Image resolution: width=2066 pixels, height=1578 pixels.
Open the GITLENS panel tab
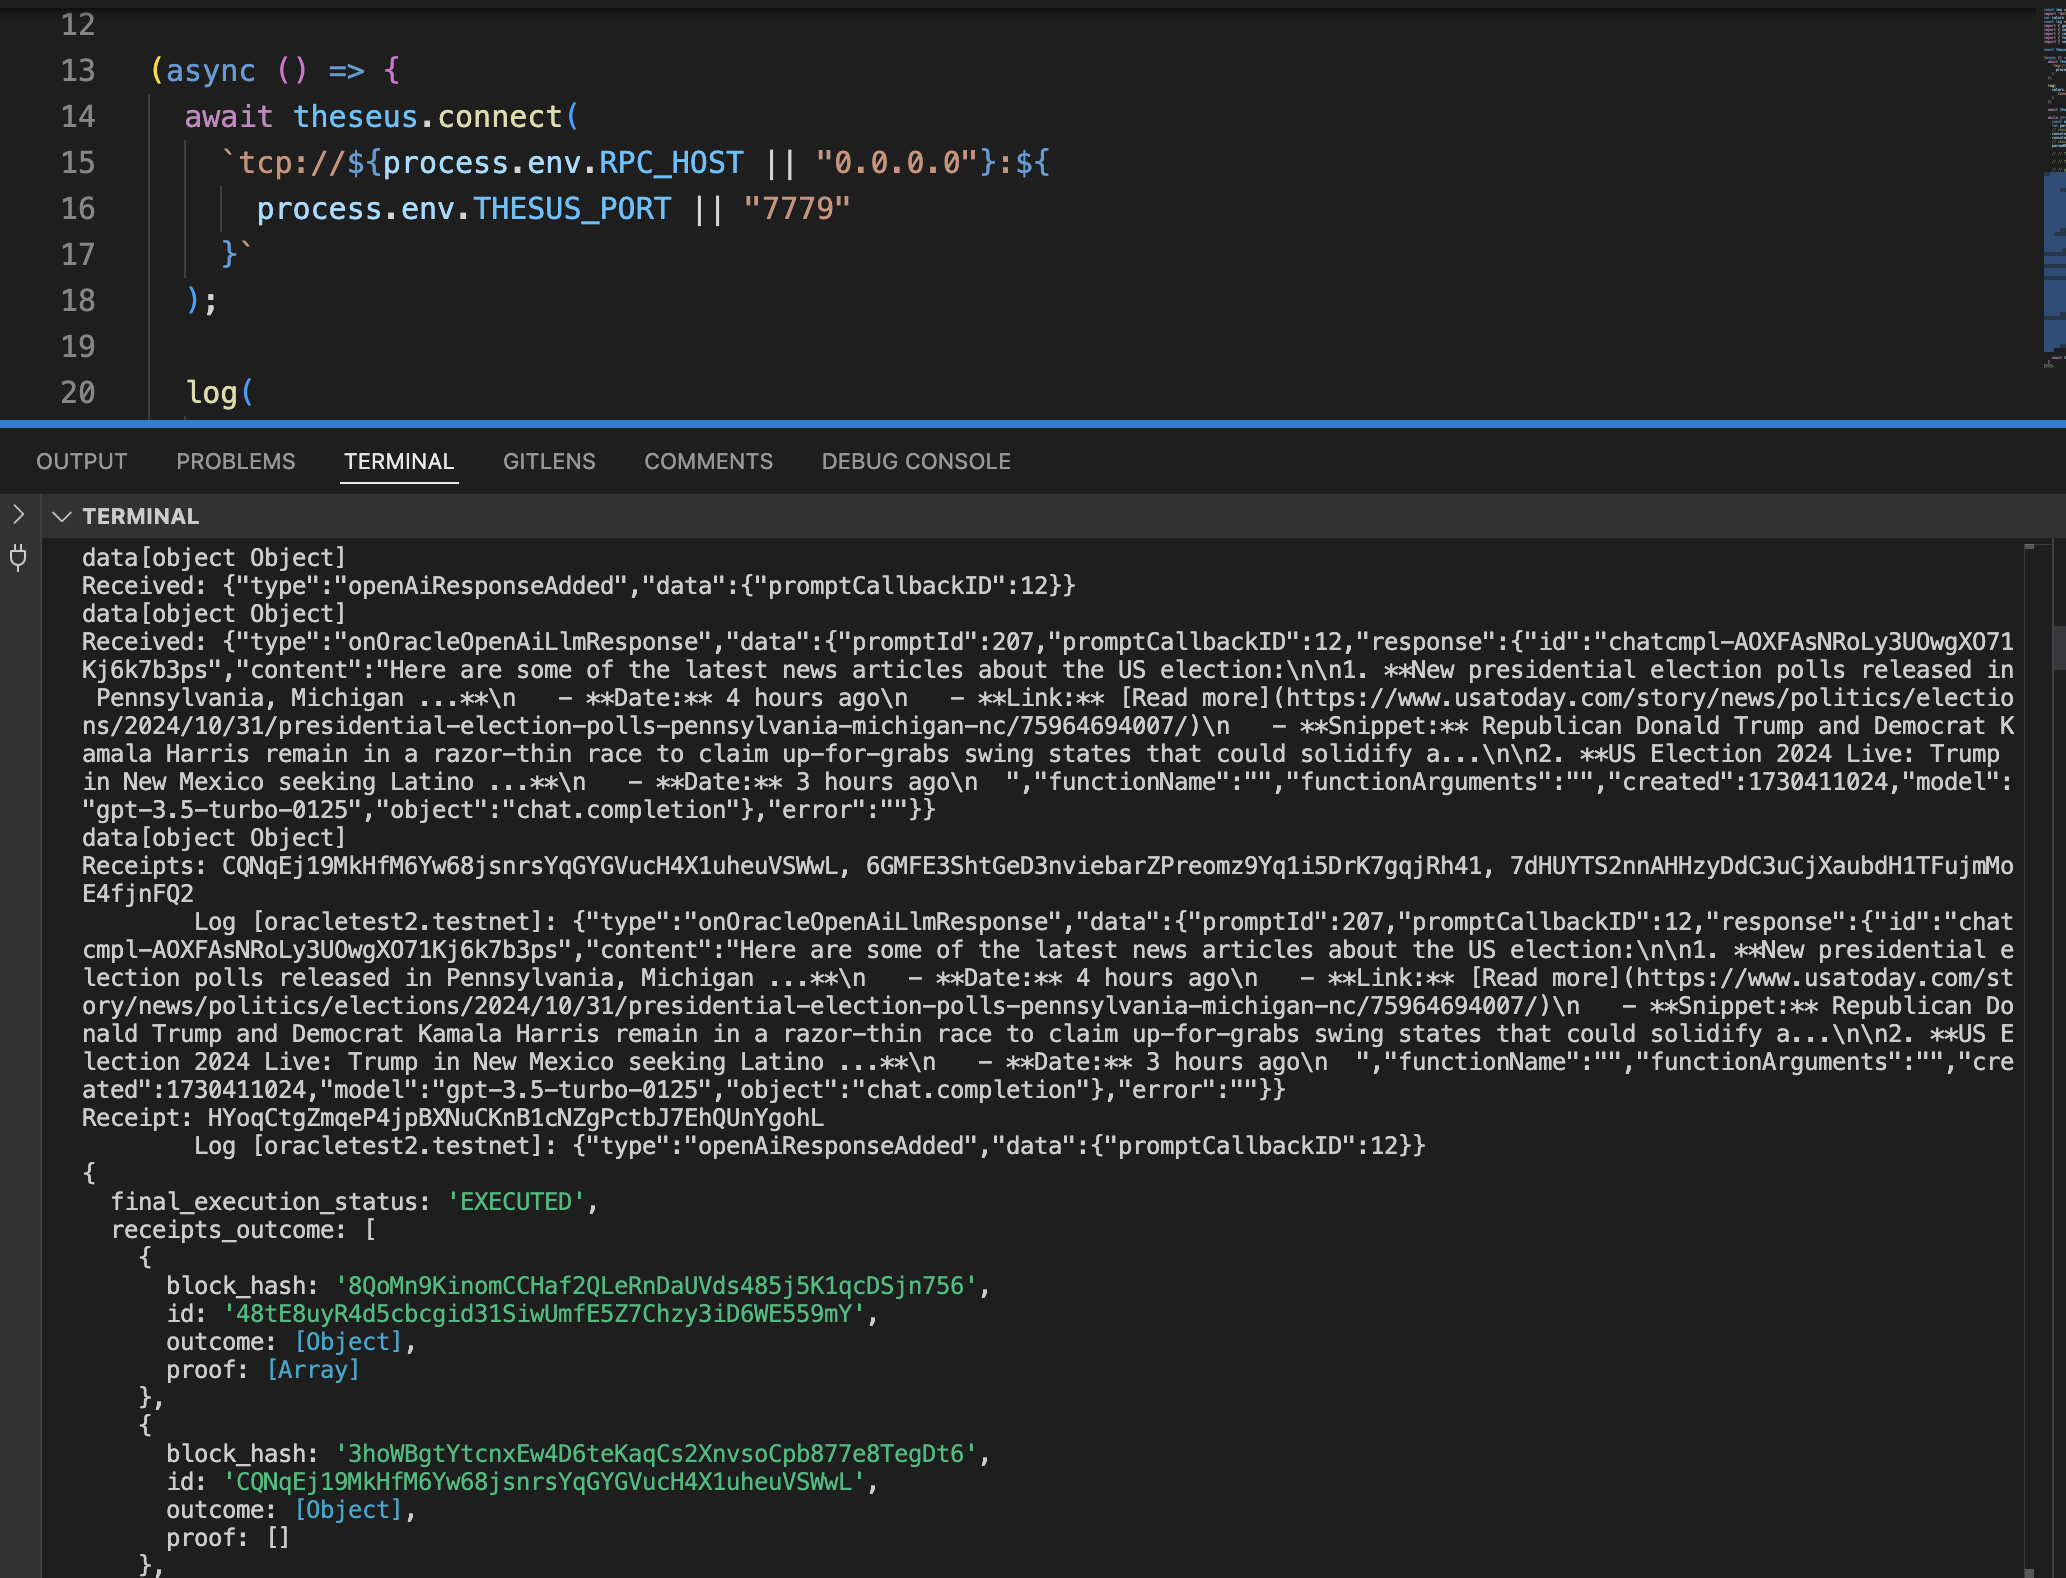click(549, 461)
